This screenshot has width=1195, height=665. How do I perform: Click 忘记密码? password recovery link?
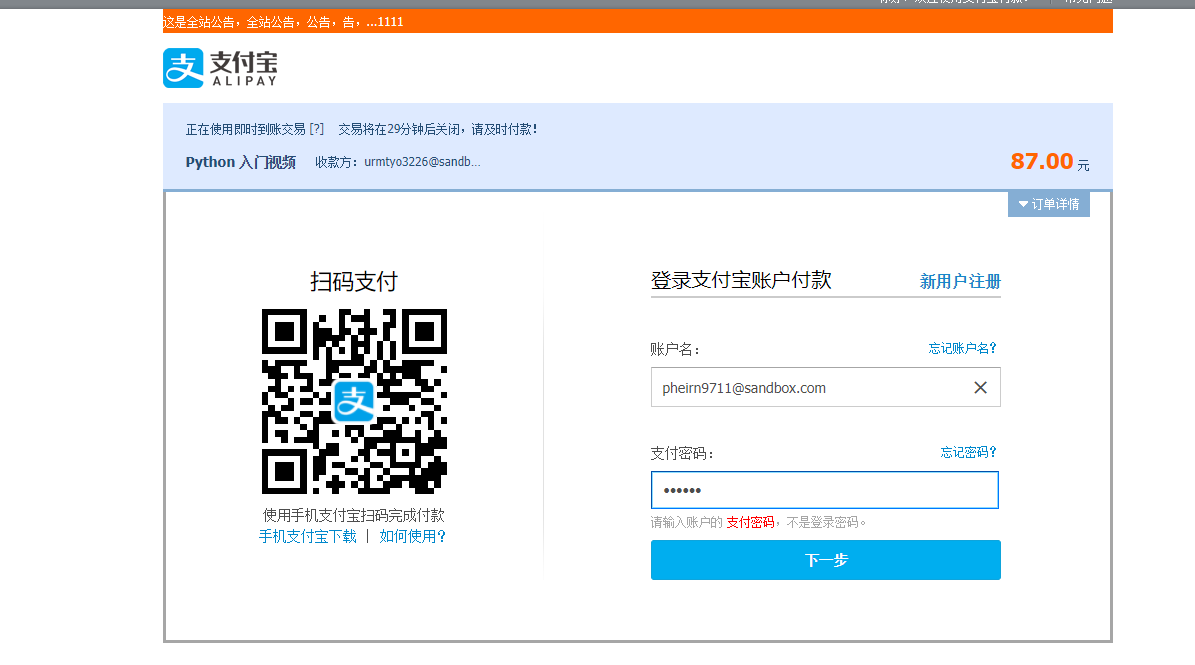(966, 452)
